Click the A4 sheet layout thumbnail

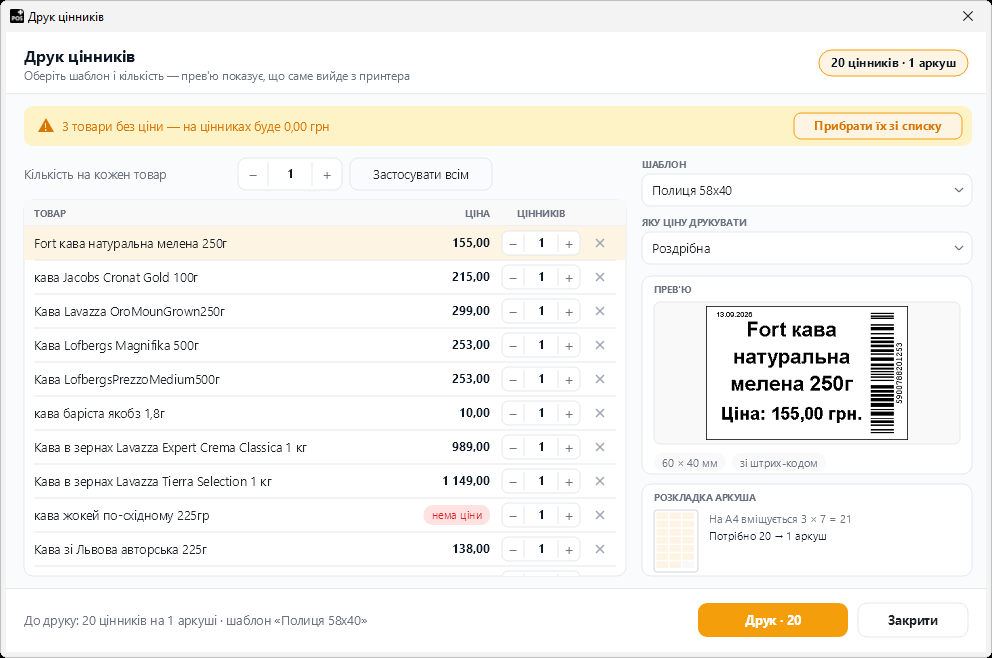click(x=676, y=540)
